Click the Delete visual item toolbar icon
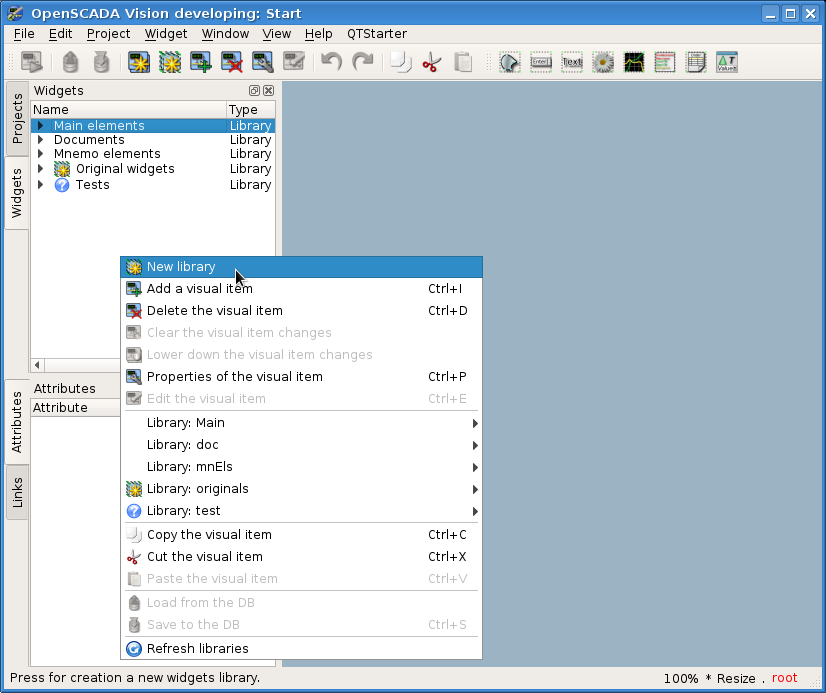The height and width of the screenshot is (693, 826). pyautogui.click(x=232, y=62)
